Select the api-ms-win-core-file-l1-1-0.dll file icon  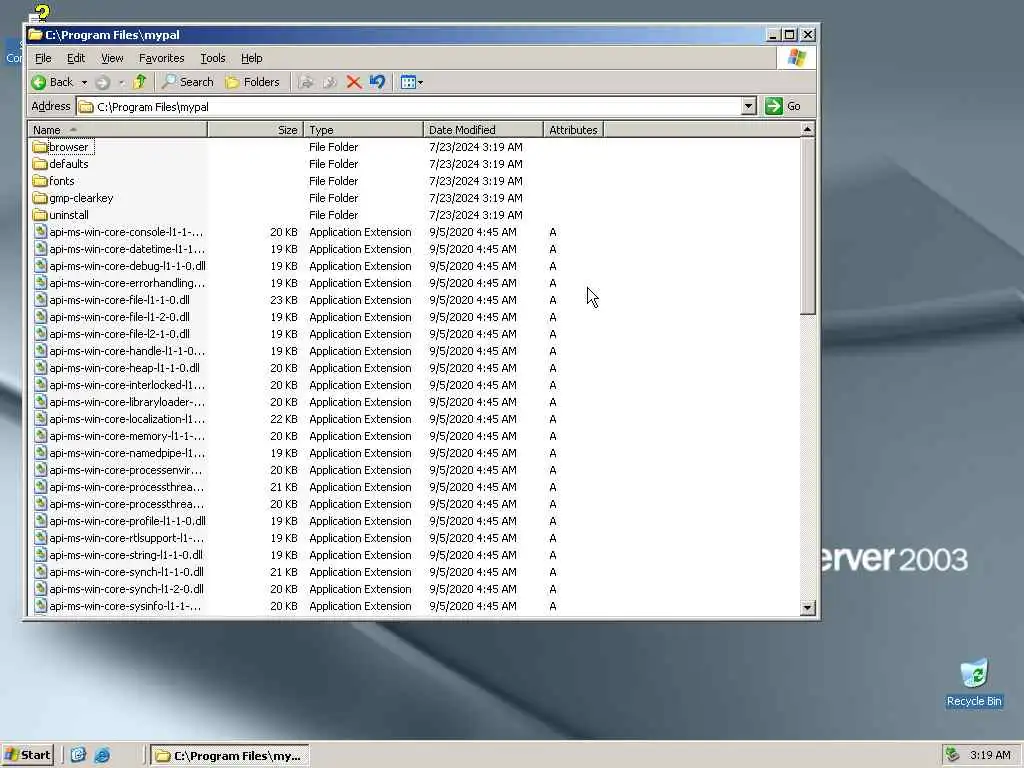(x=40, y=300)
